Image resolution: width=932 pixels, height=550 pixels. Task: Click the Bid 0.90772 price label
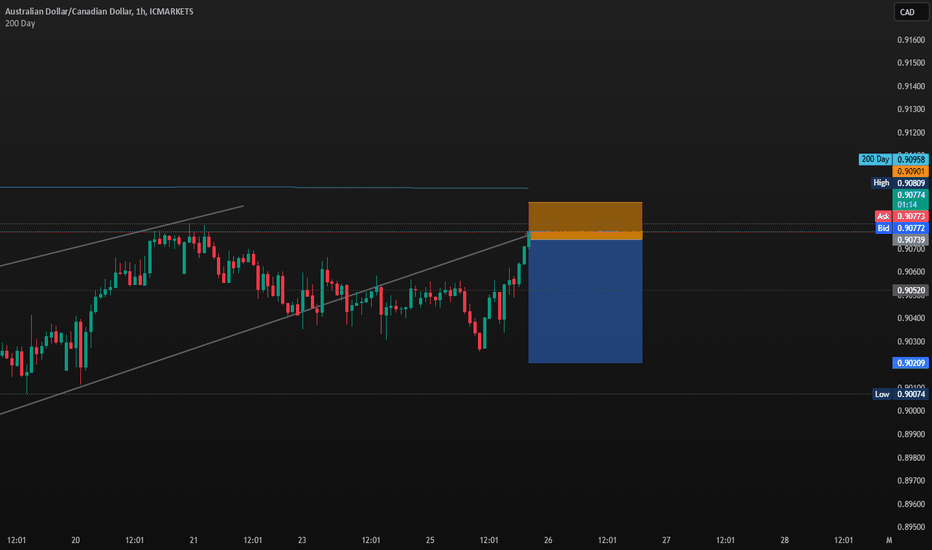[x=902, y=228]
